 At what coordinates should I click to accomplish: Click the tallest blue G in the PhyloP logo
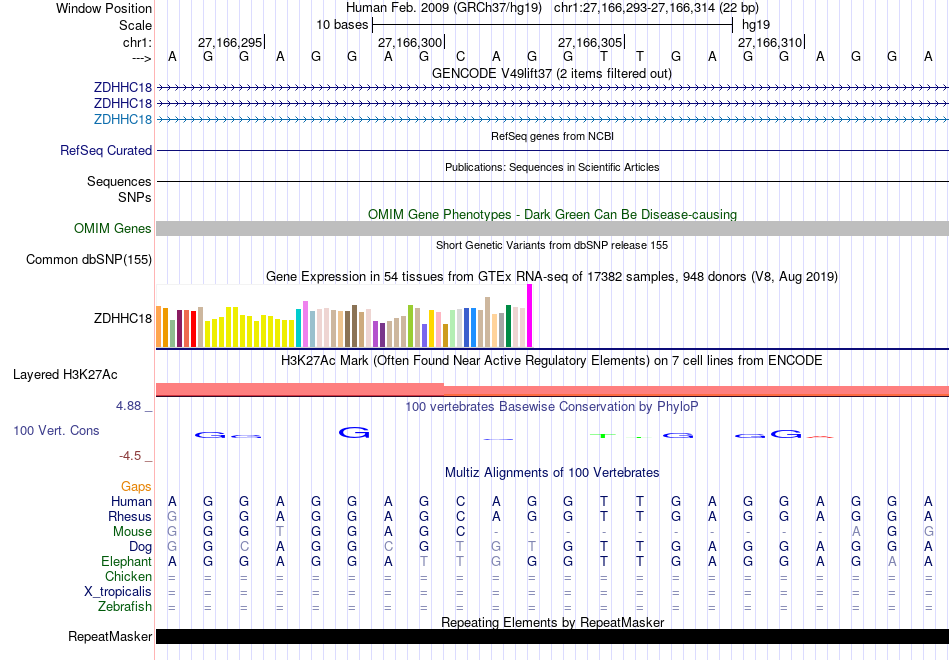[354, 433]
